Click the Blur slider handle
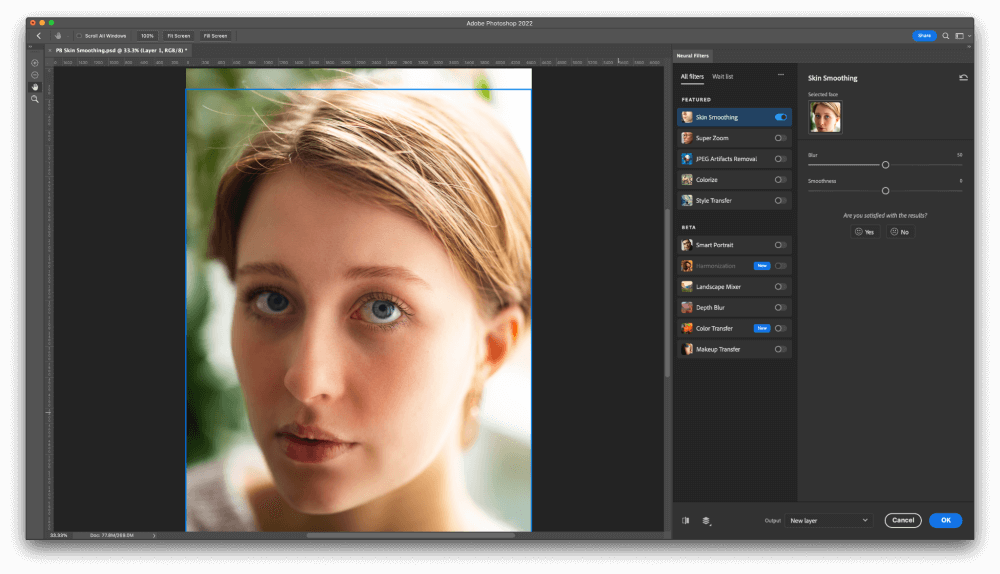The image size is (1000, 574). (885, 164)
